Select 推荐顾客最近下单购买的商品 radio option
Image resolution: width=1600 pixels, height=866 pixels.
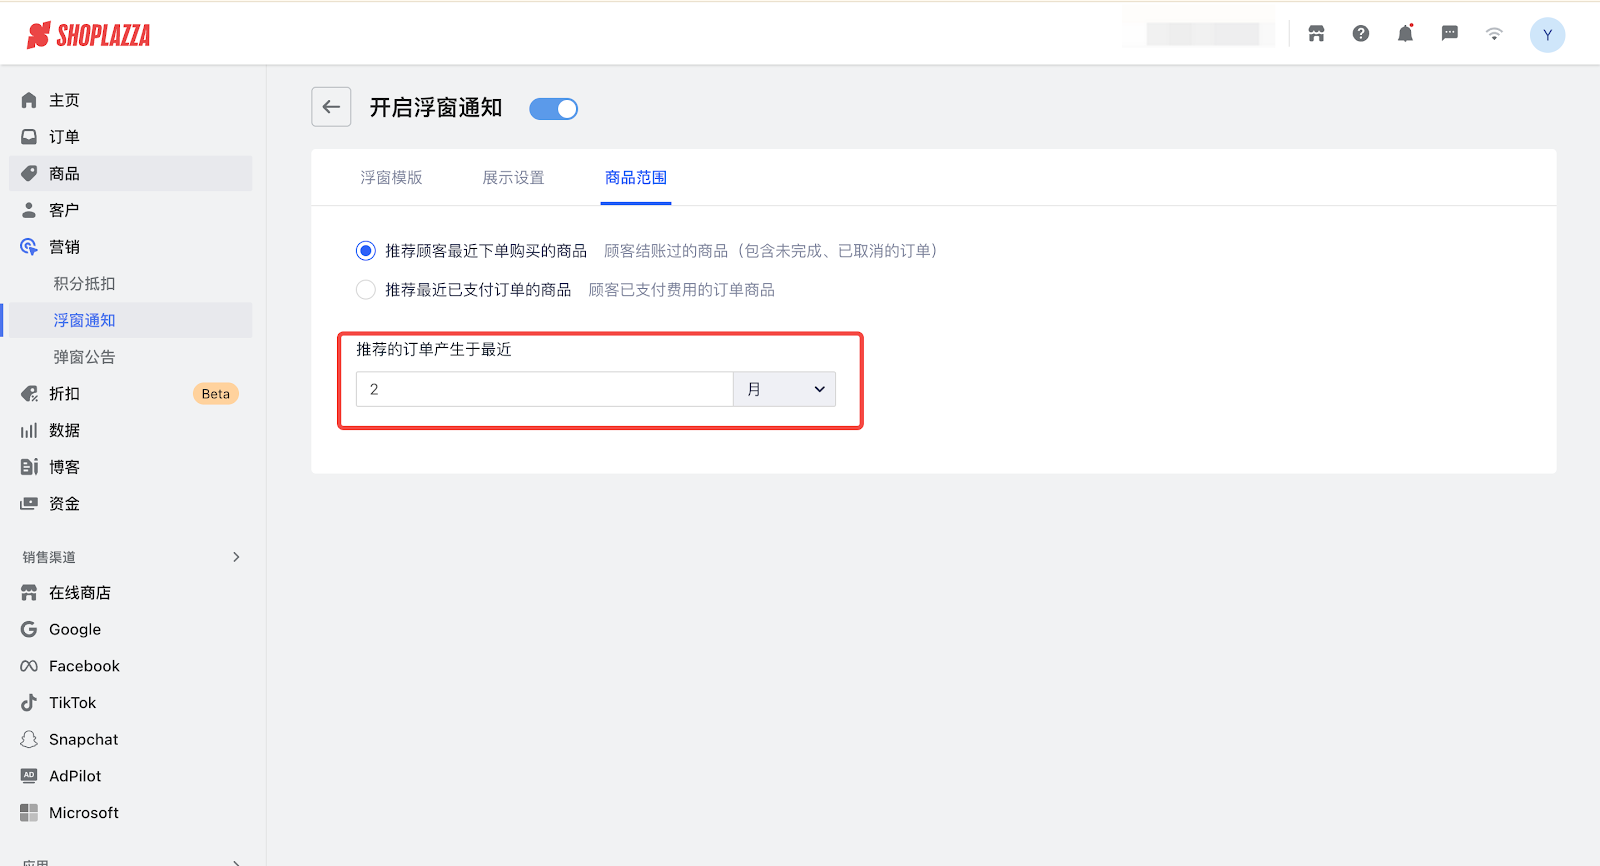[x=366, y=251]
